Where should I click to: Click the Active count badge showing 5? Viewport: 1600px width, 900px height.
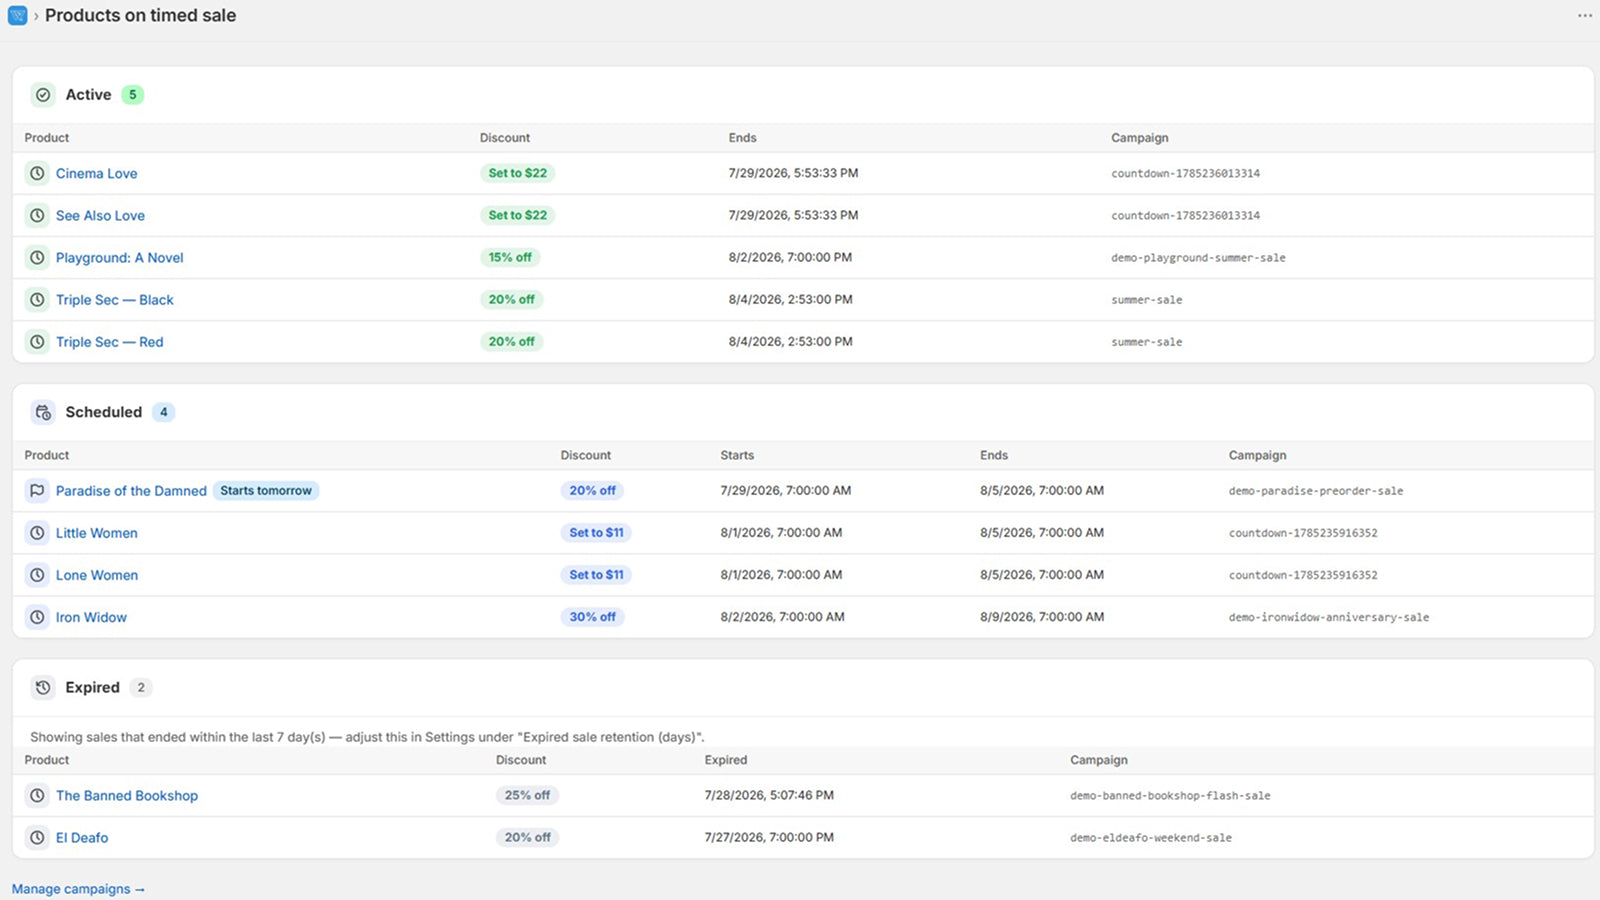(132, 95)
